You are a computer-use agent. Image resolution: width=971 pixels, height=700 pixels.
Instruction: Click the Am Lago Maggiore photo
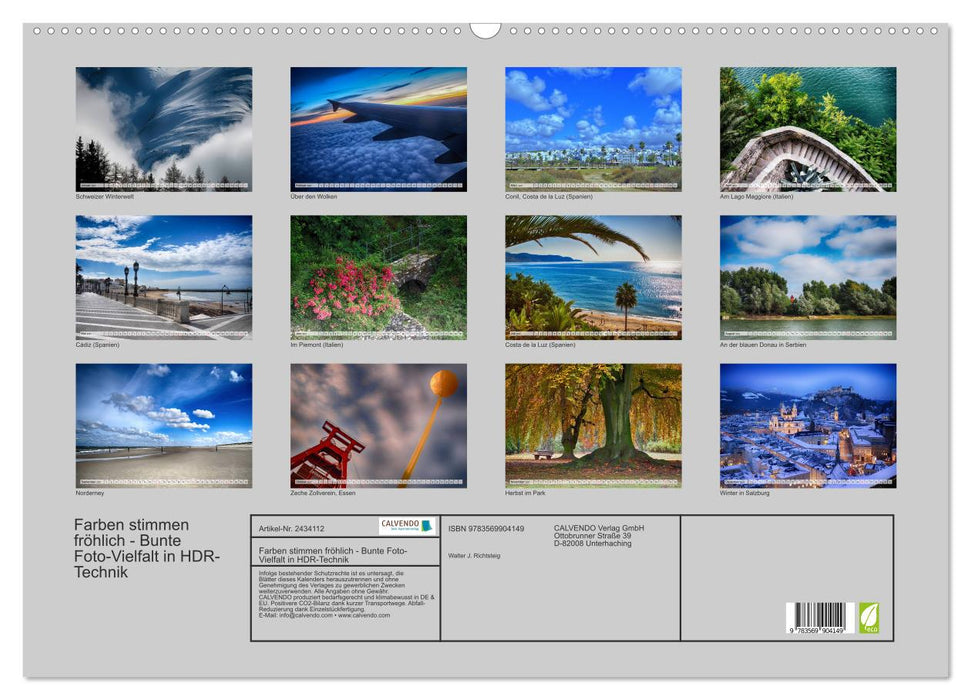click(808, 129)
